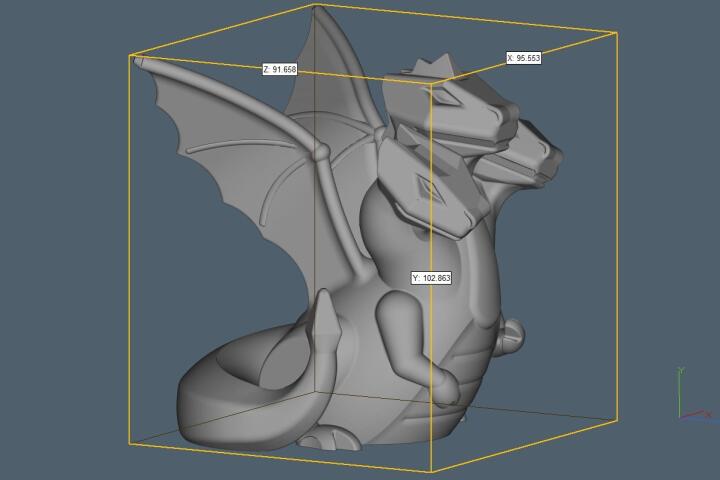This screenshot has width=720, height=480.
Task: Click the Z: 91.658 dimension label
Action: click(x=280, y=69)
